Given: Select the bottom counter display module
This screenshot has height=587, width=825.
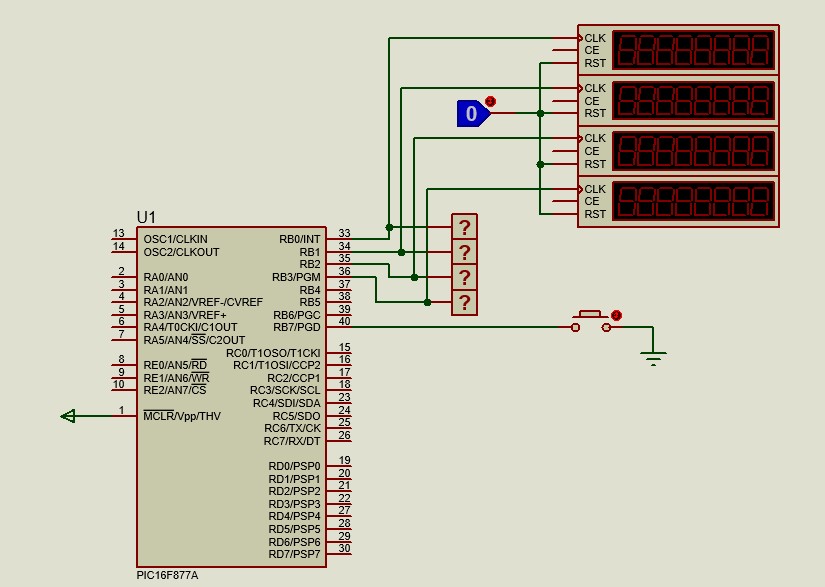Looking at the screenshot, I should tap(678, 201).
